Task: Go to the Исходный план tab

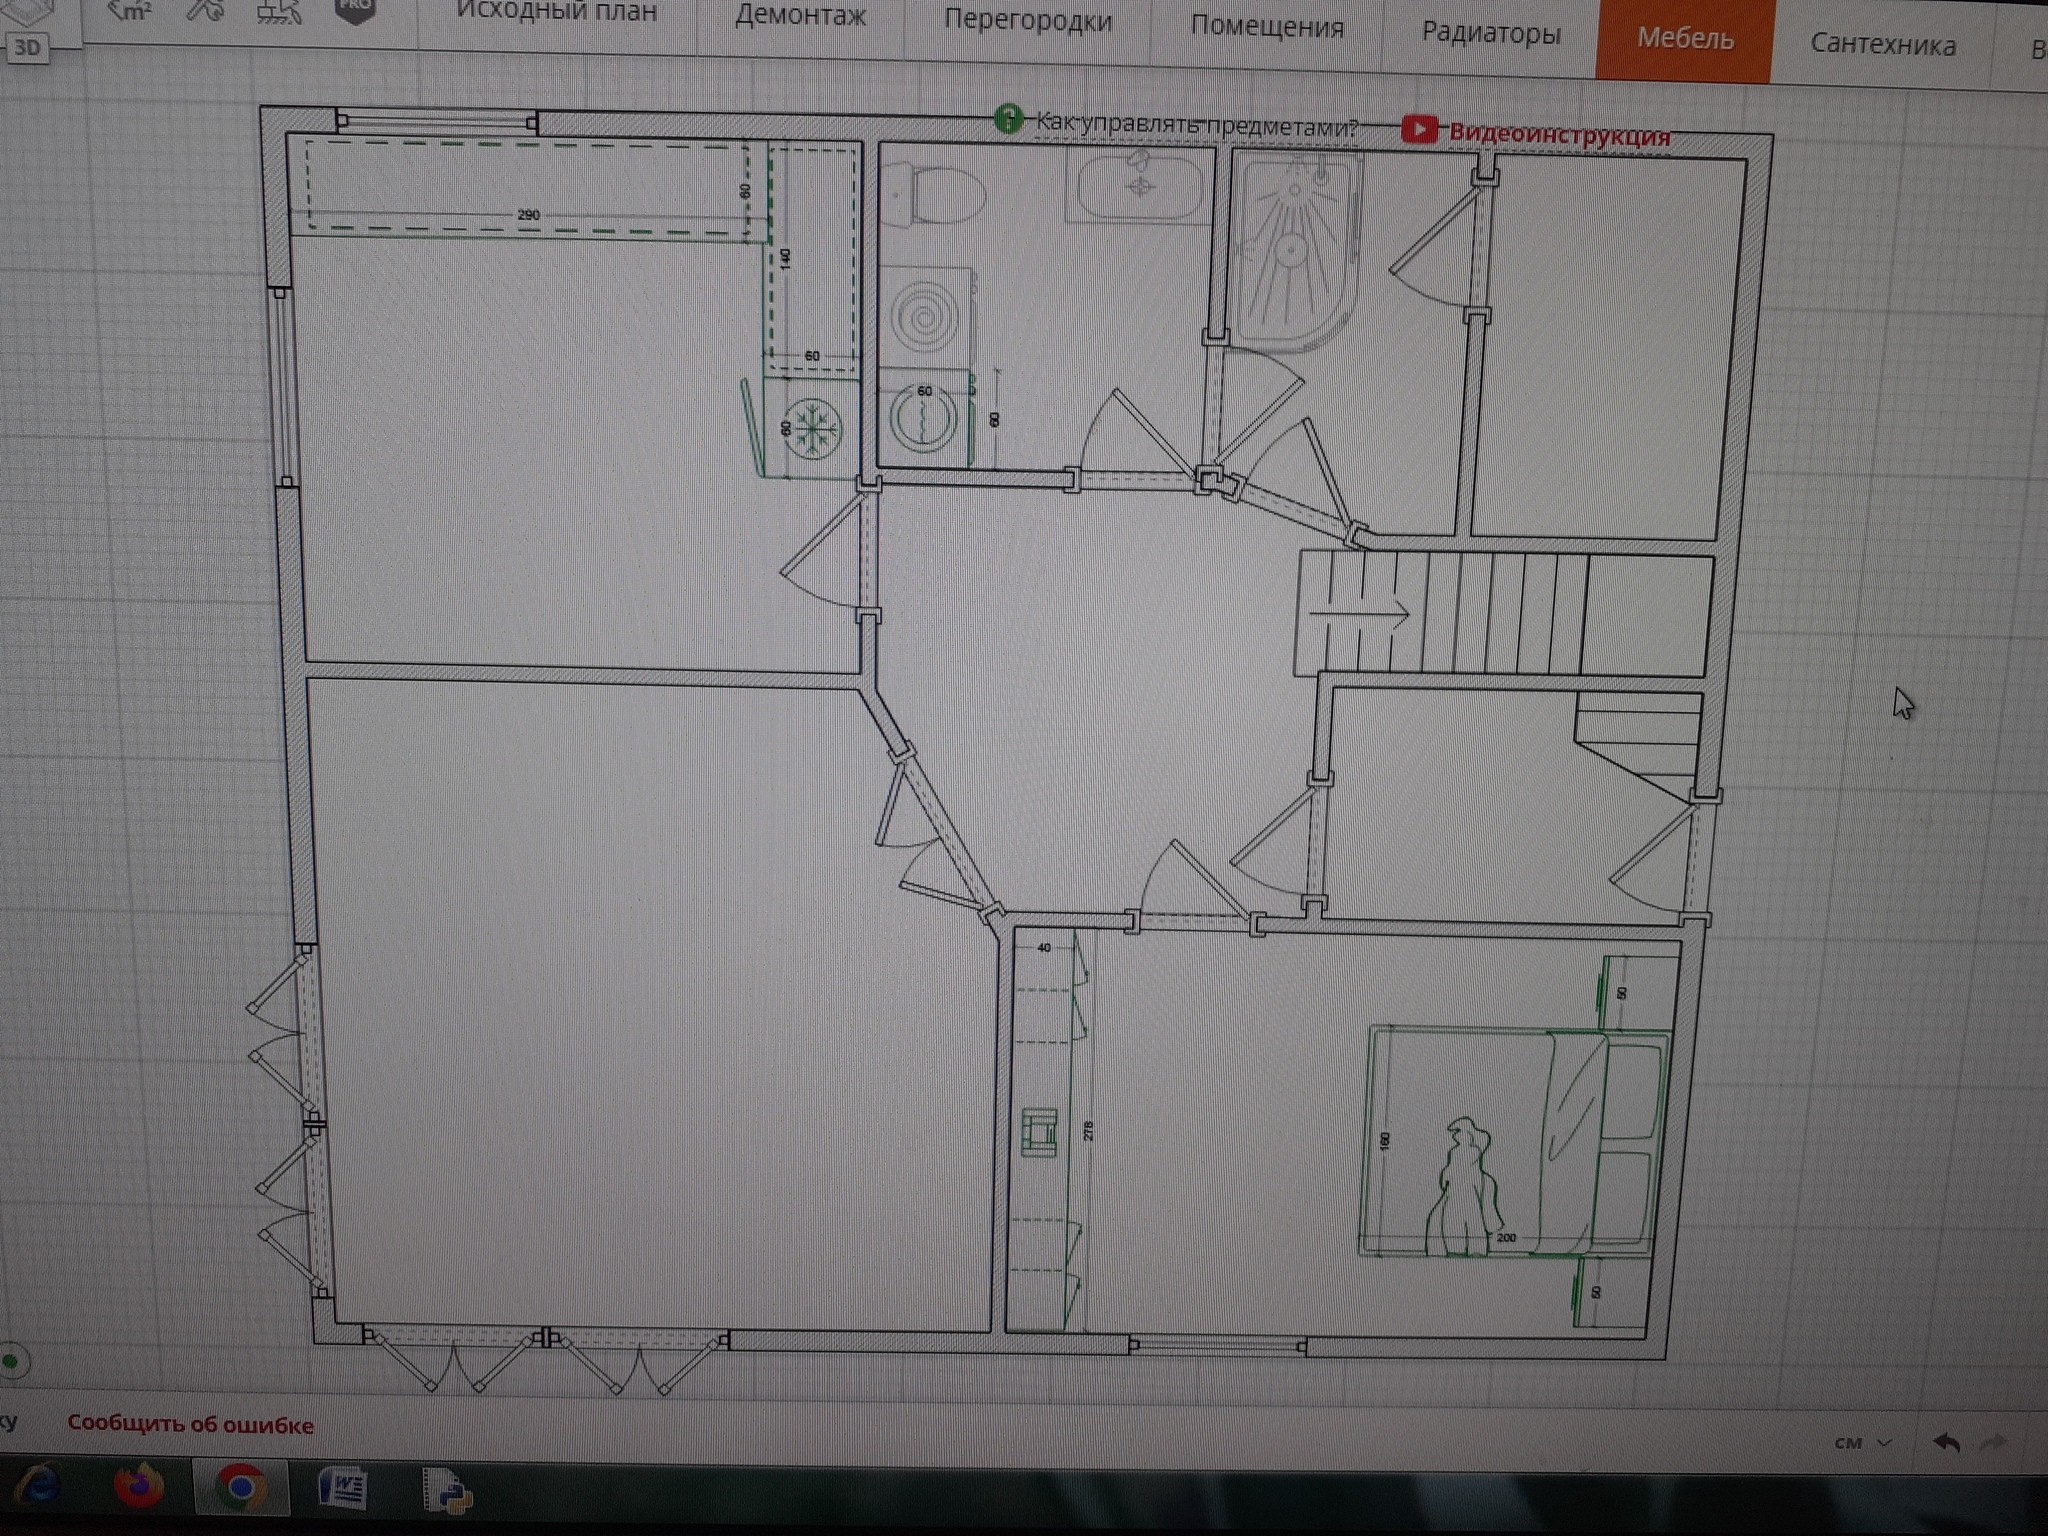Action: pyautogui.click(x=556, y=12)
